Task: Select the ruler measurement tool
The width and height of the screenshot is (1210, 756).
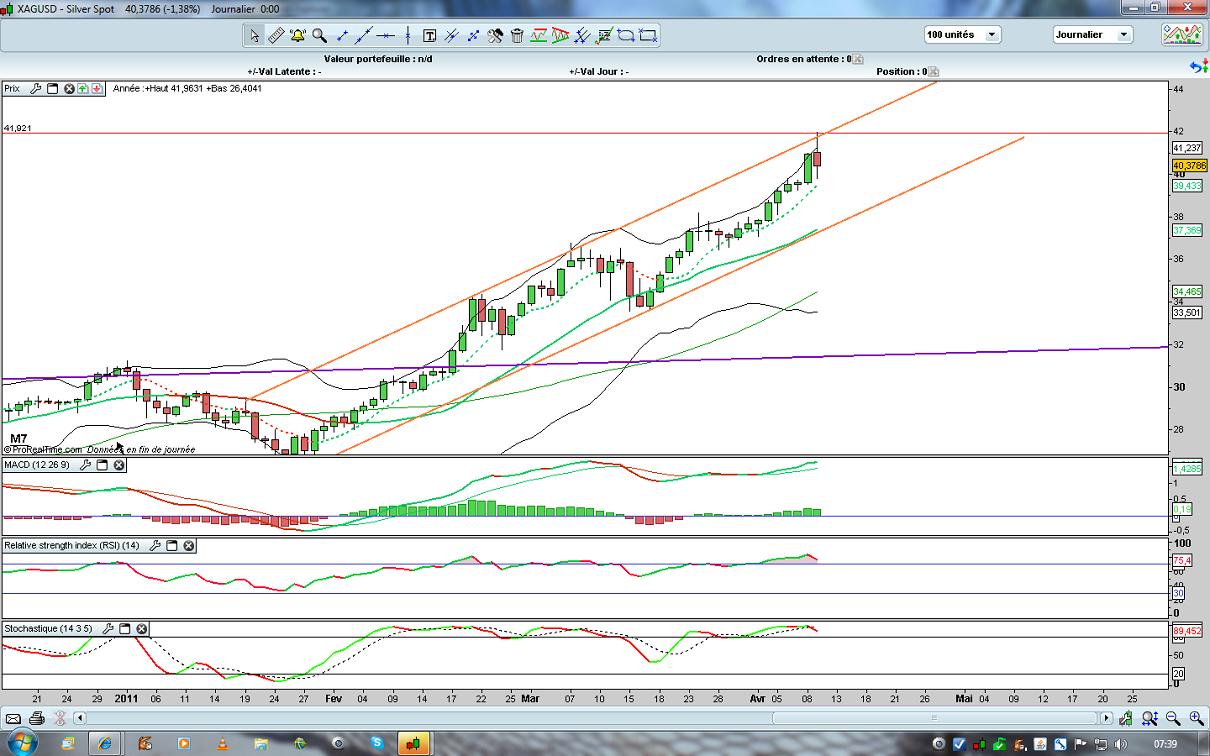Action: 276,35
